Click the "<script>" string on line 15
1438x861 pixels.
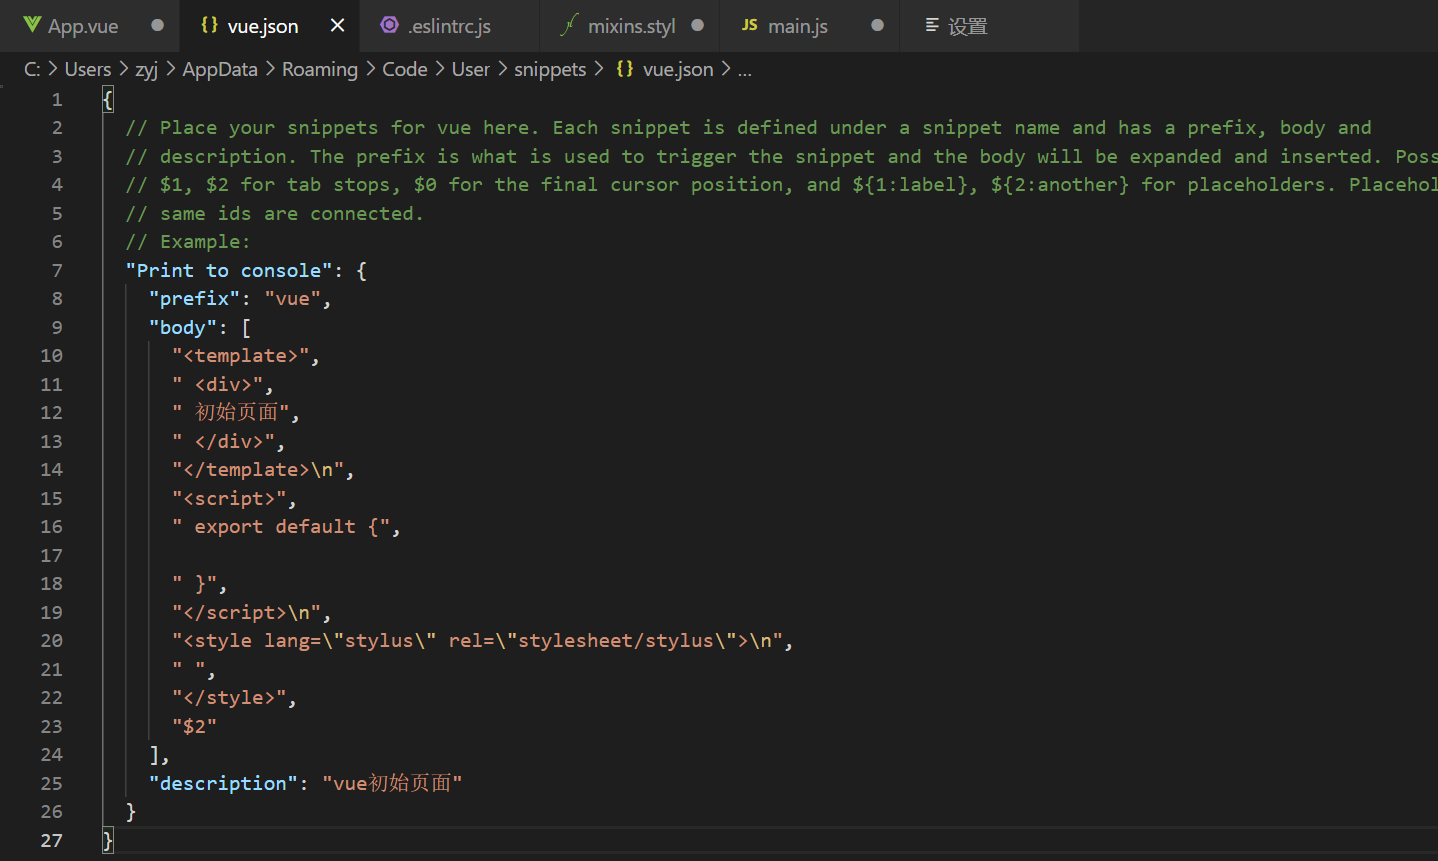tap(229, 499)
